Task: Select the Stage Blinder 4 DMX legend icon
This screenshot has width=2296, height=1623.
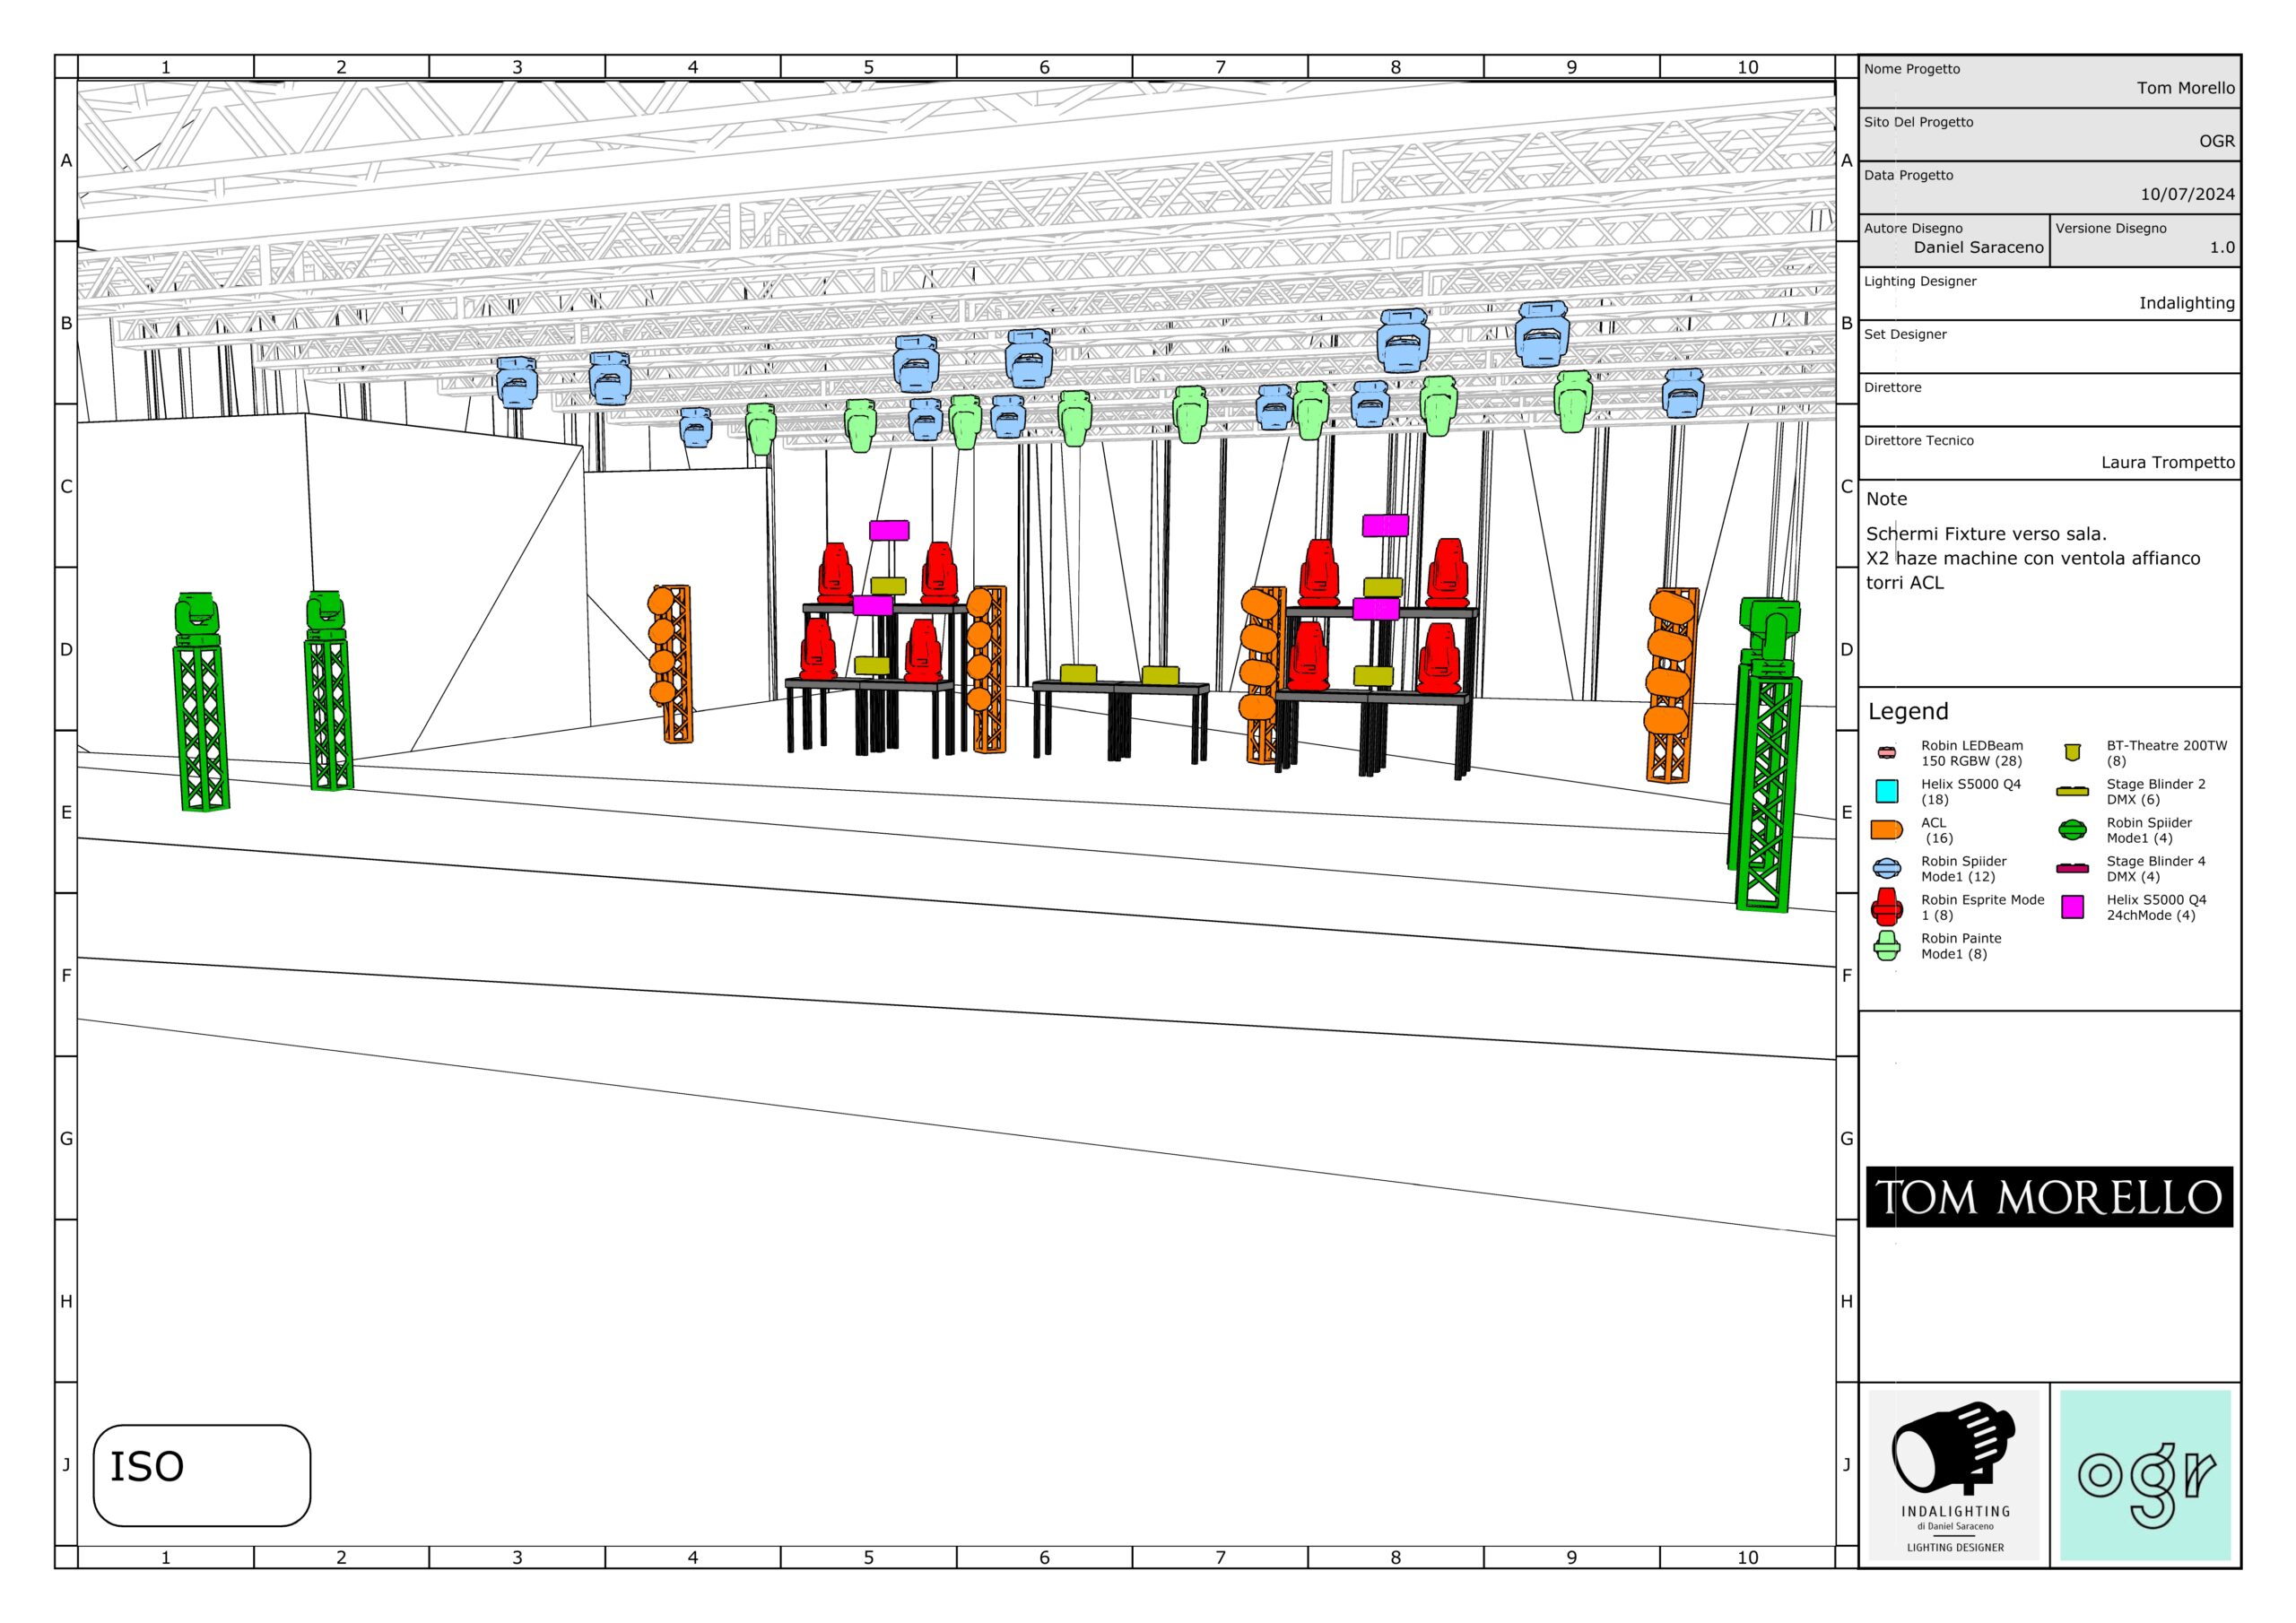Action: click(x=2072, y=868)
